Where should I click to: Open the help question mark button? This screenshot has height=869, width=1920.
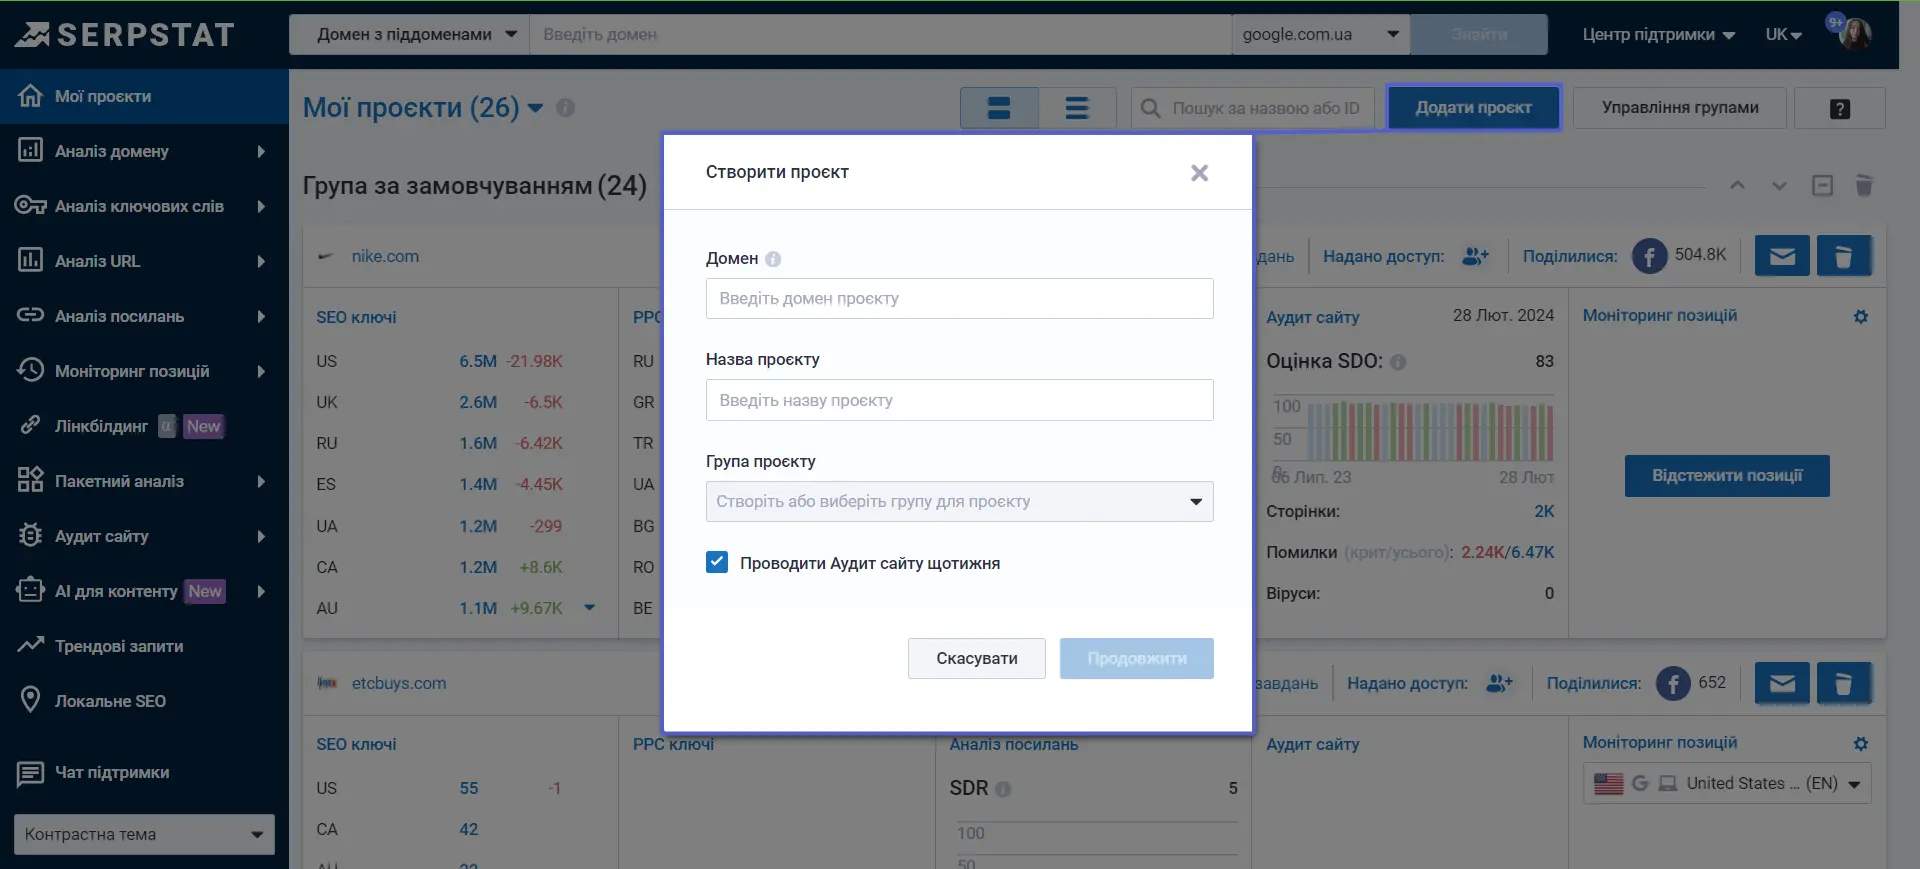coord(1840,108)
